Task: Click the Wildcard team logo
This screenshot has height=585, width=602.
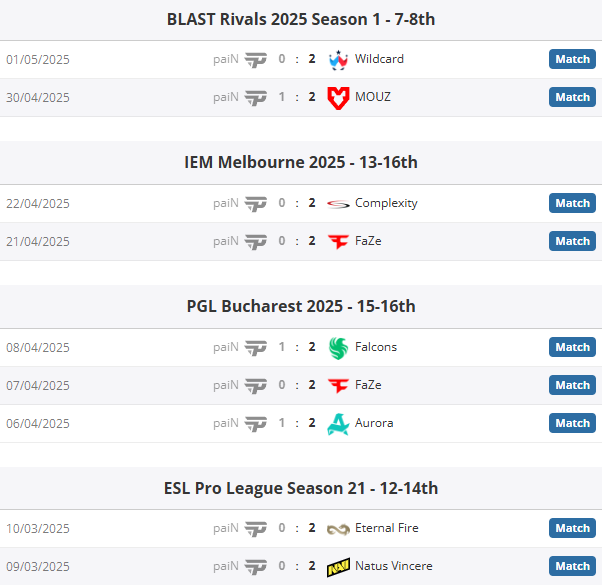Action: pos(338,60)
